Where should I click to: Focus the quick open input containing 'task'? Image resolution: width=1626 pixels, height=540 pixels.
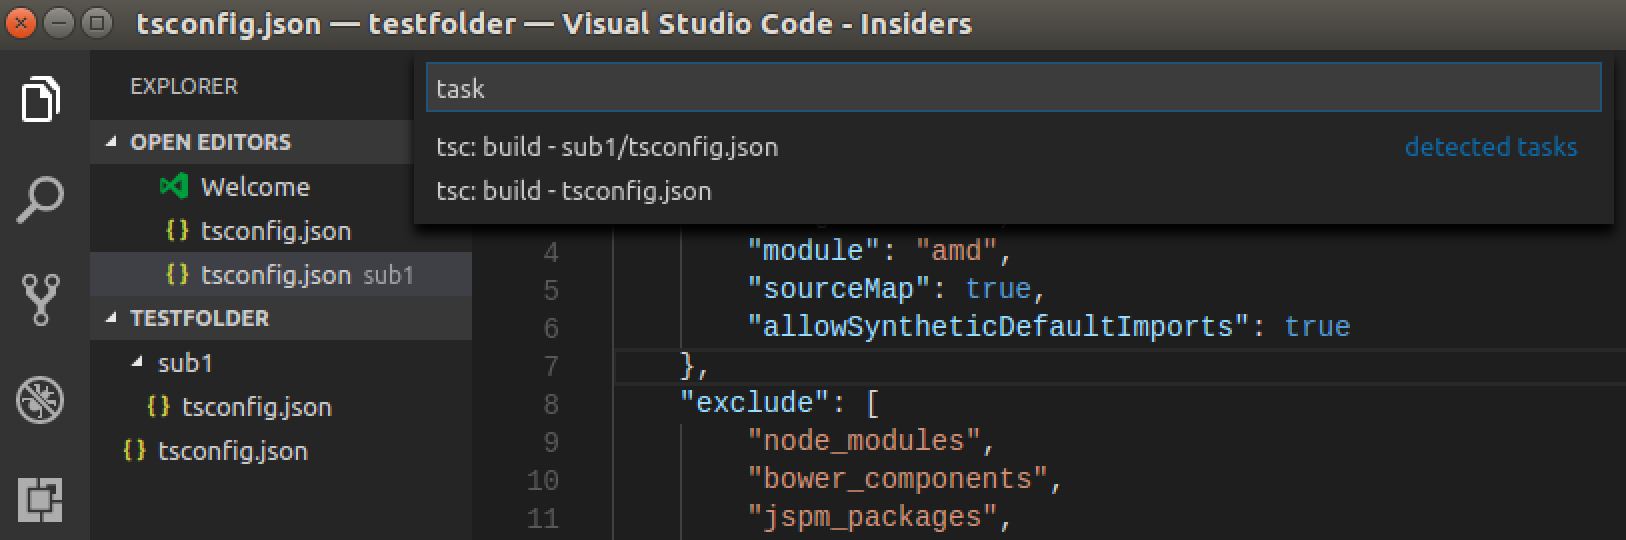point(1014,88)
